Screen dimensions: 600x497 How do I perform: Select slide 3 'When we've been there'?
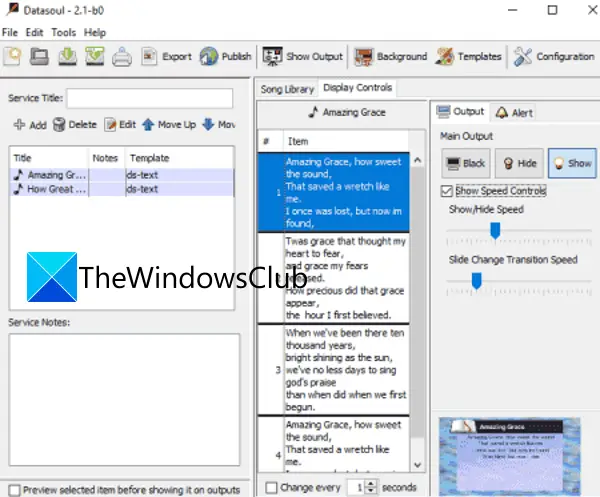click(x=334, y=370)
